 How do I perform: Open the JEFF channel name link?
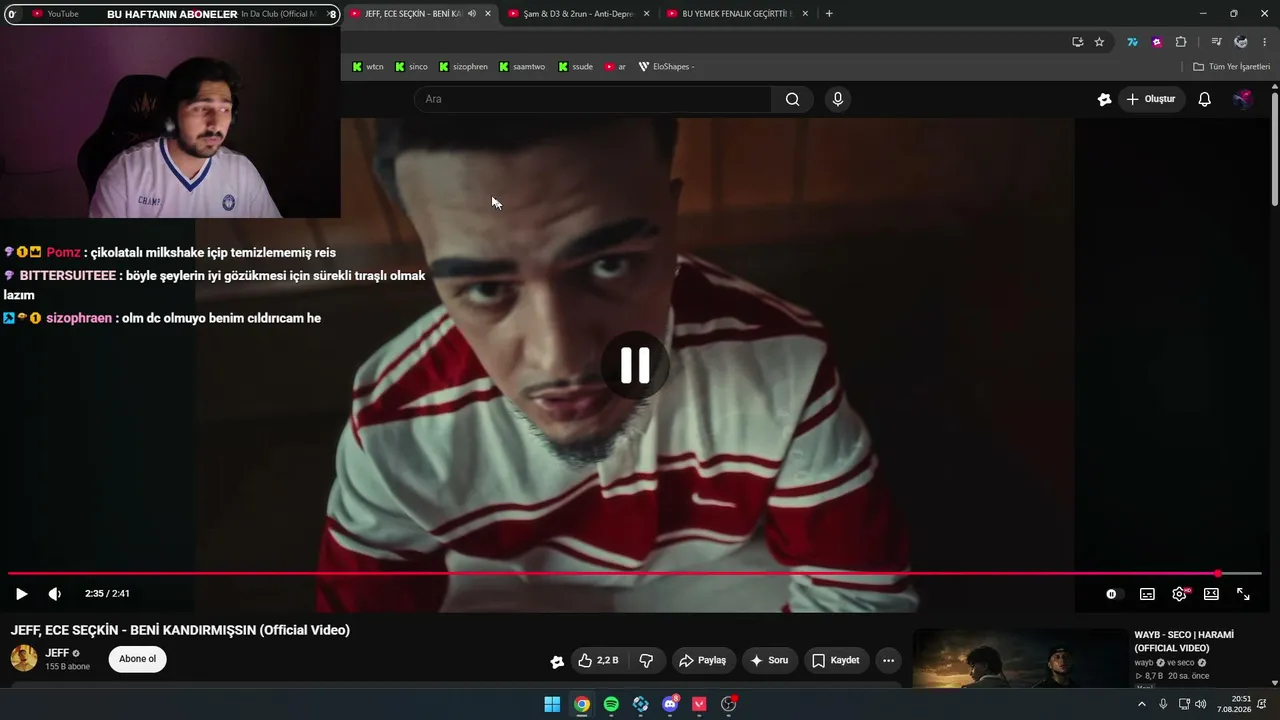pos(57,653)
